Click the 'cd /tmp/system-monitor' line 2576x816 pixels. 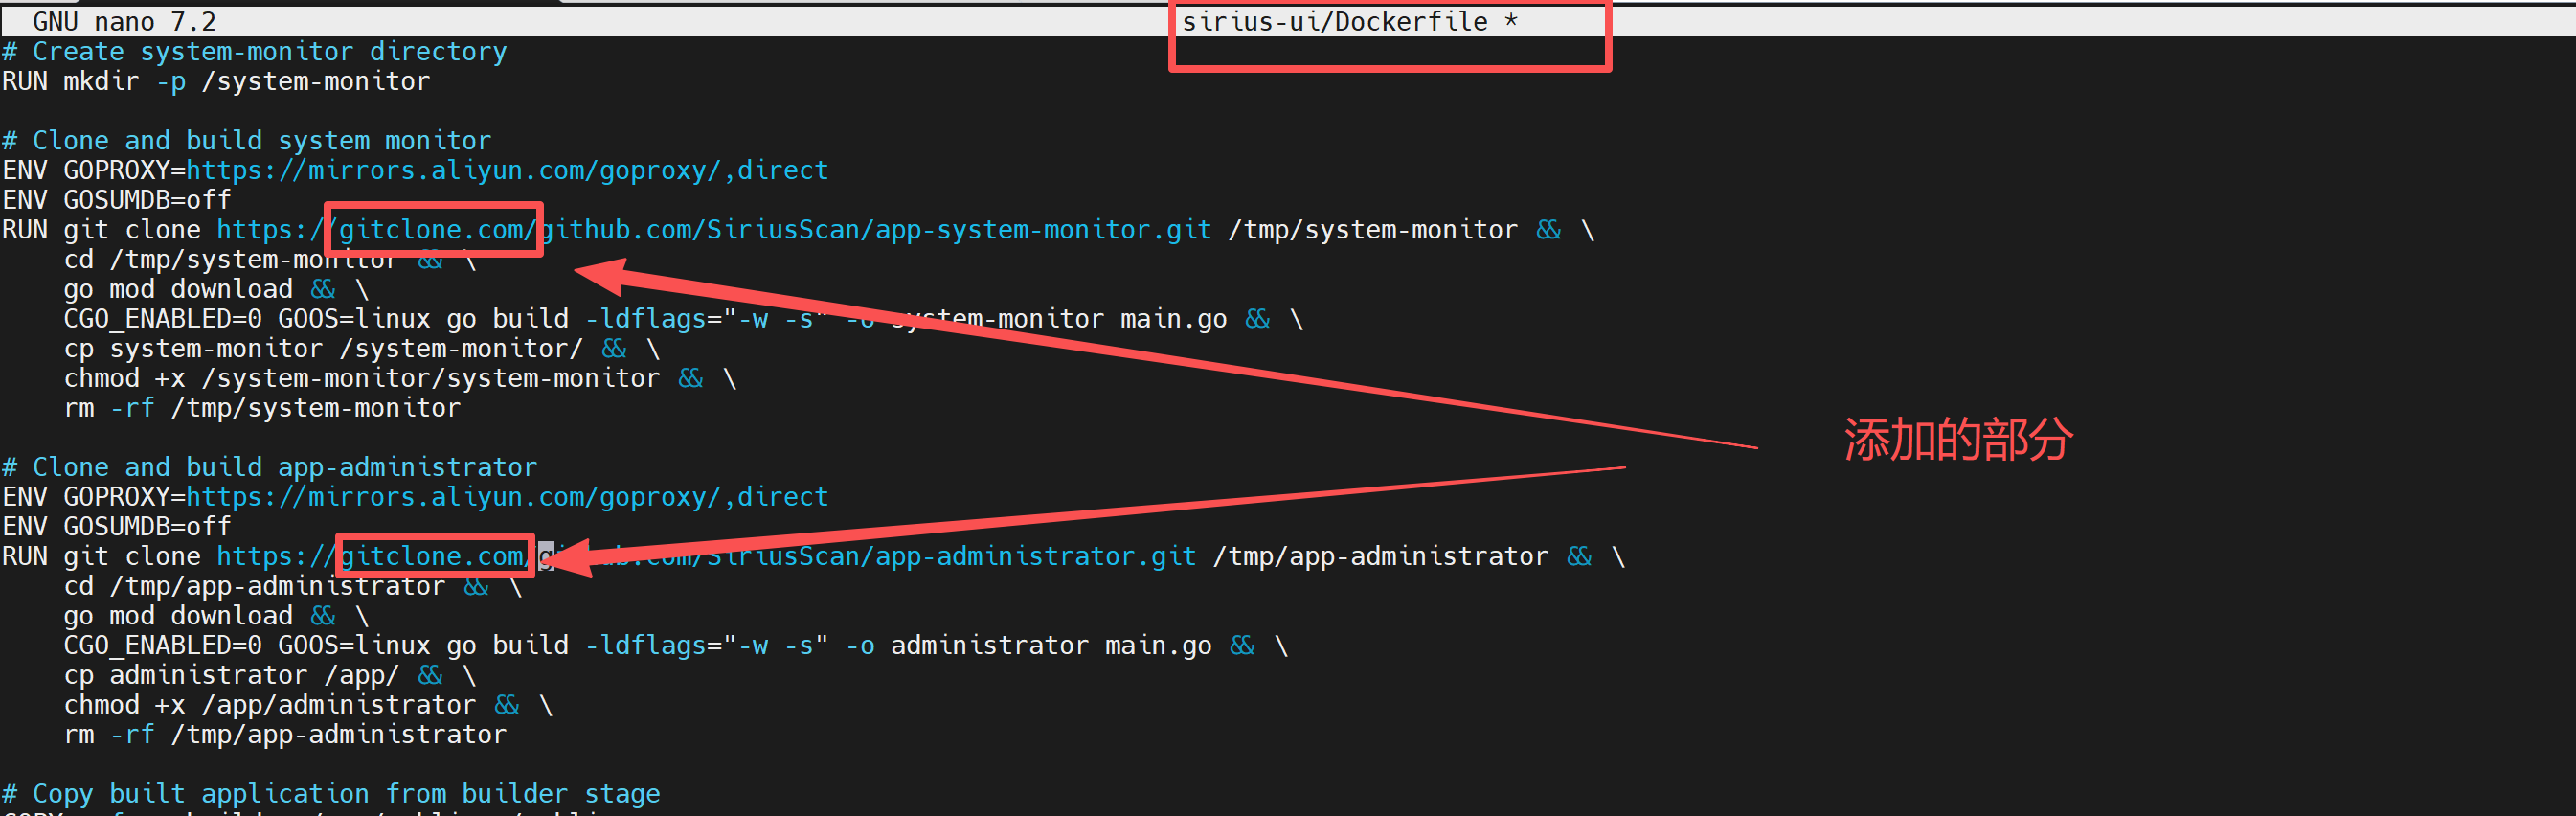(270, 260)
